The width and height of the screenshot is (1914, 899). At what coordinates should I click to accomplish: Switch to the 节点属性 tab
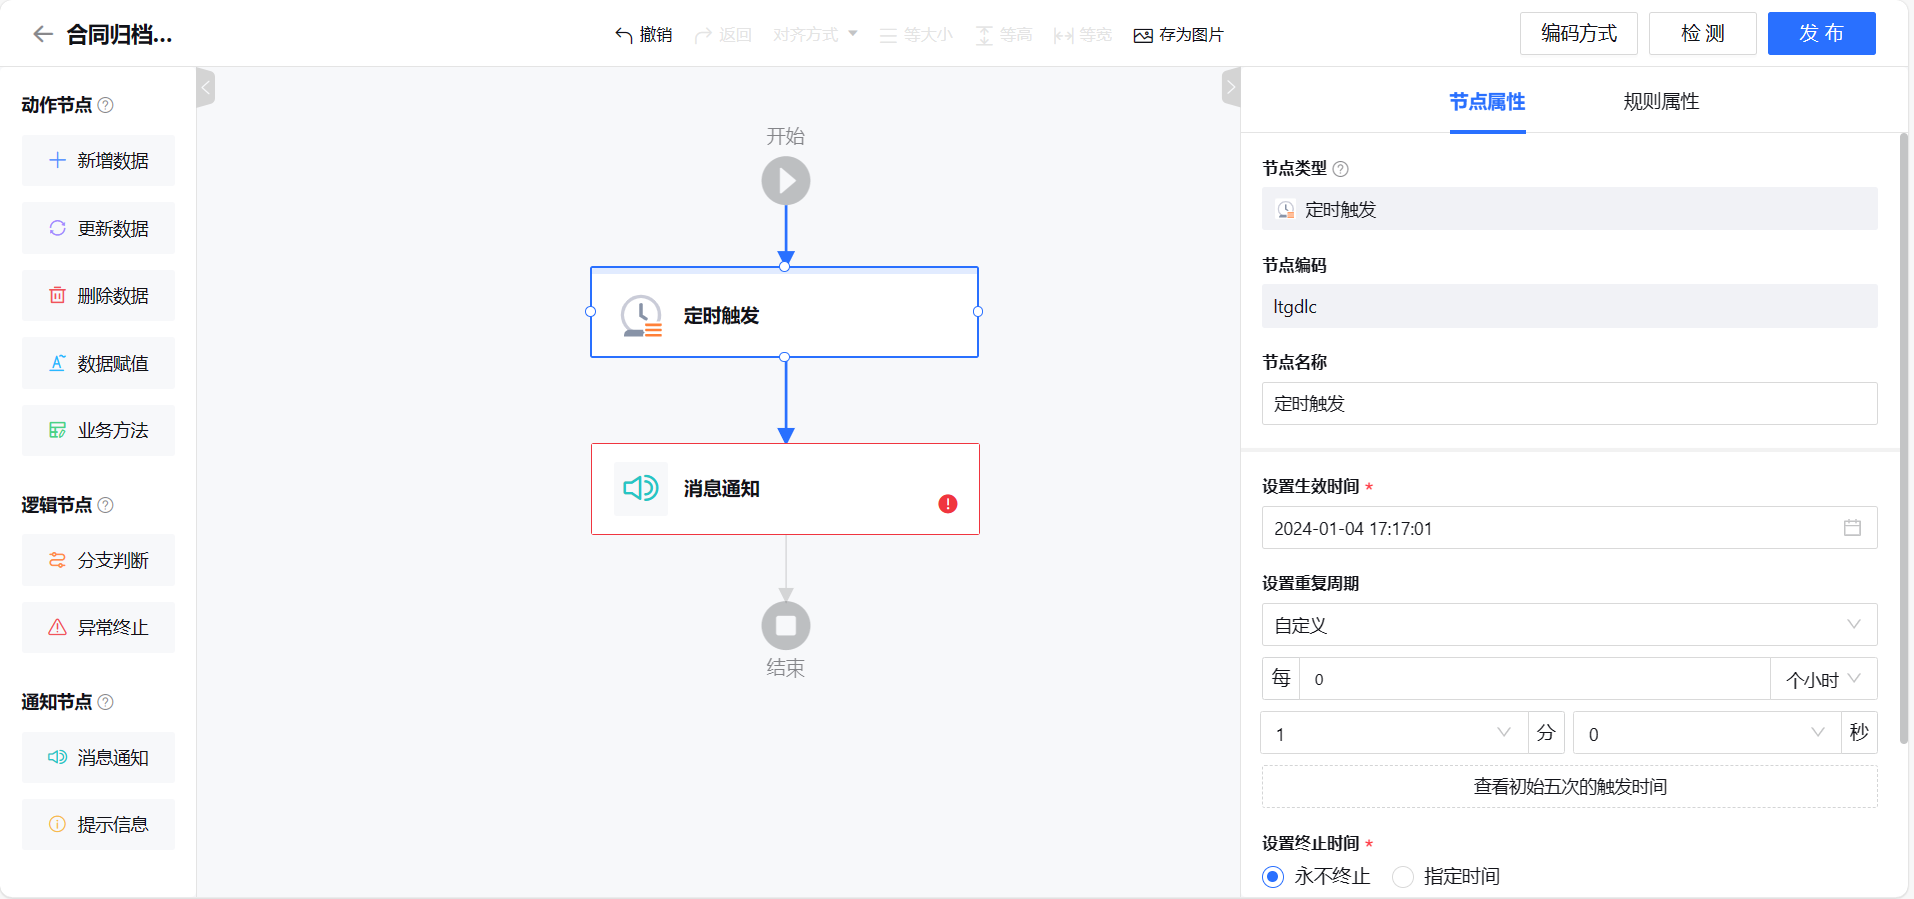click(1487, 101)
